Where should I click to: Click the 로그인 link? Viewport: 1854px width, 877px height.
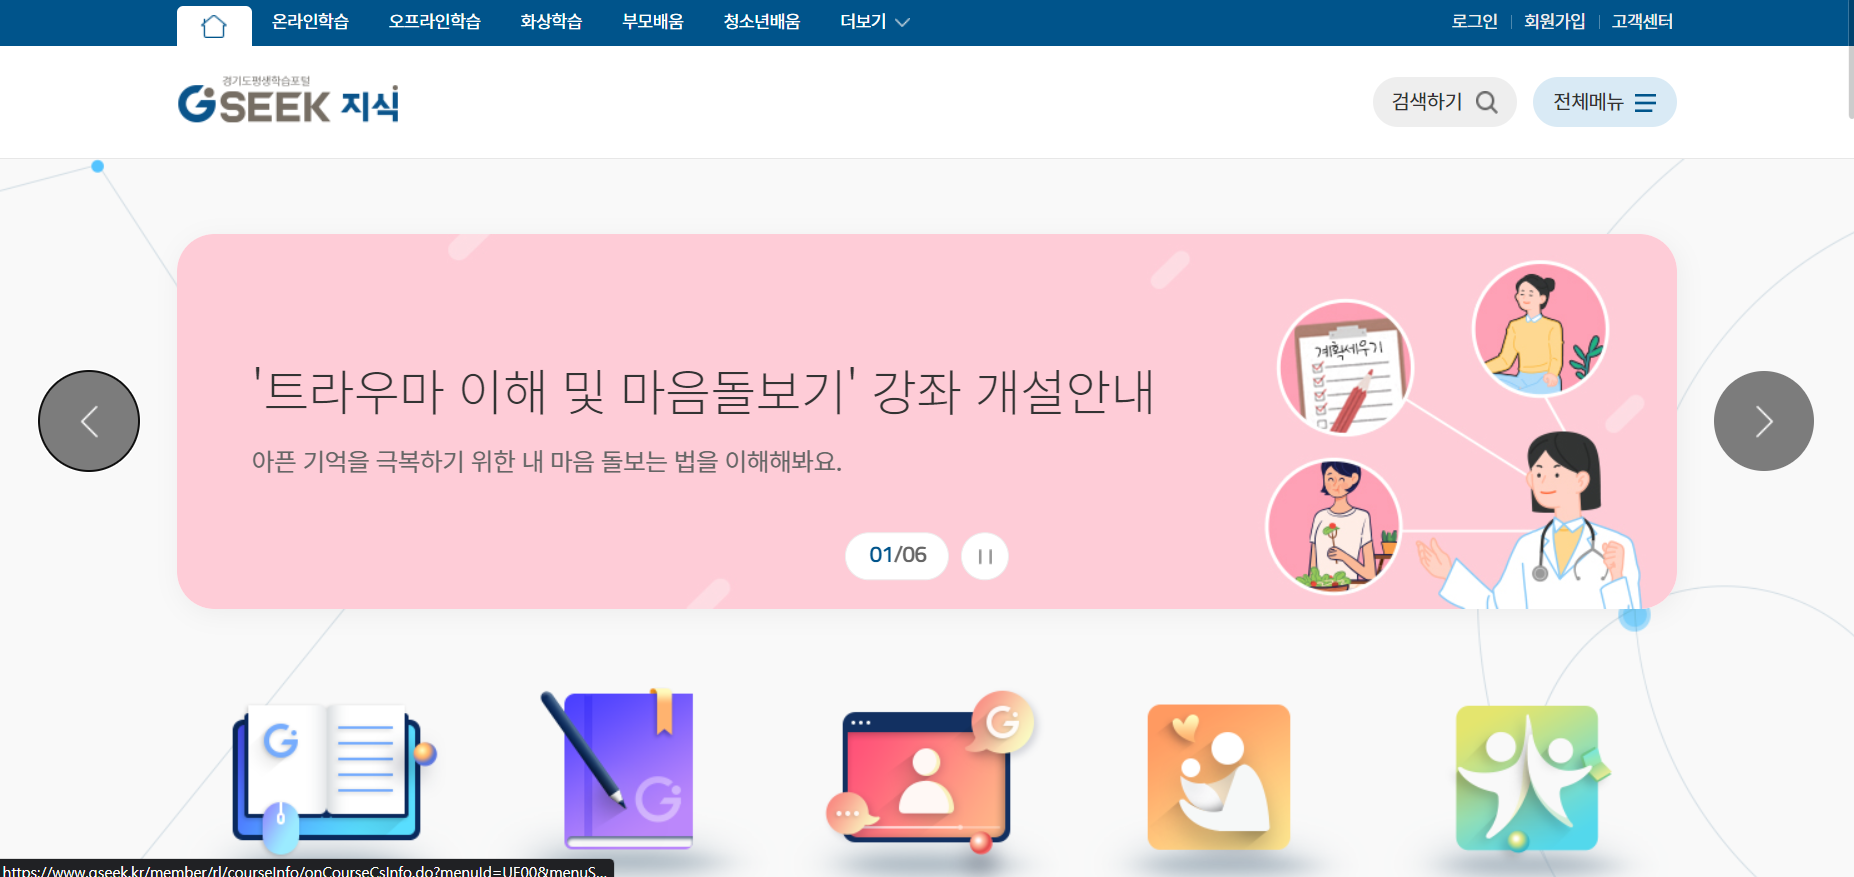point(1474,22)
